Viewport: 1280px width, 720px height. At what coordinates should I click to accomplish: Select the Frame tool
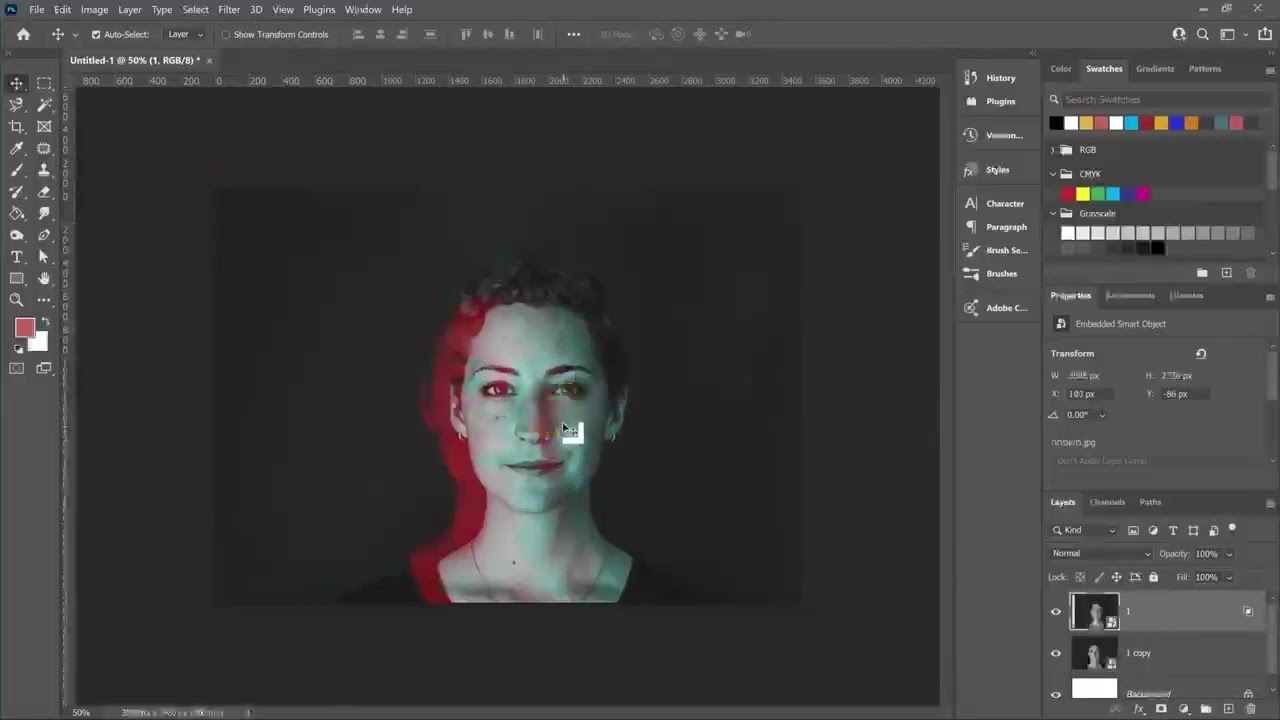pyautogui.click(x=44, y=127)
